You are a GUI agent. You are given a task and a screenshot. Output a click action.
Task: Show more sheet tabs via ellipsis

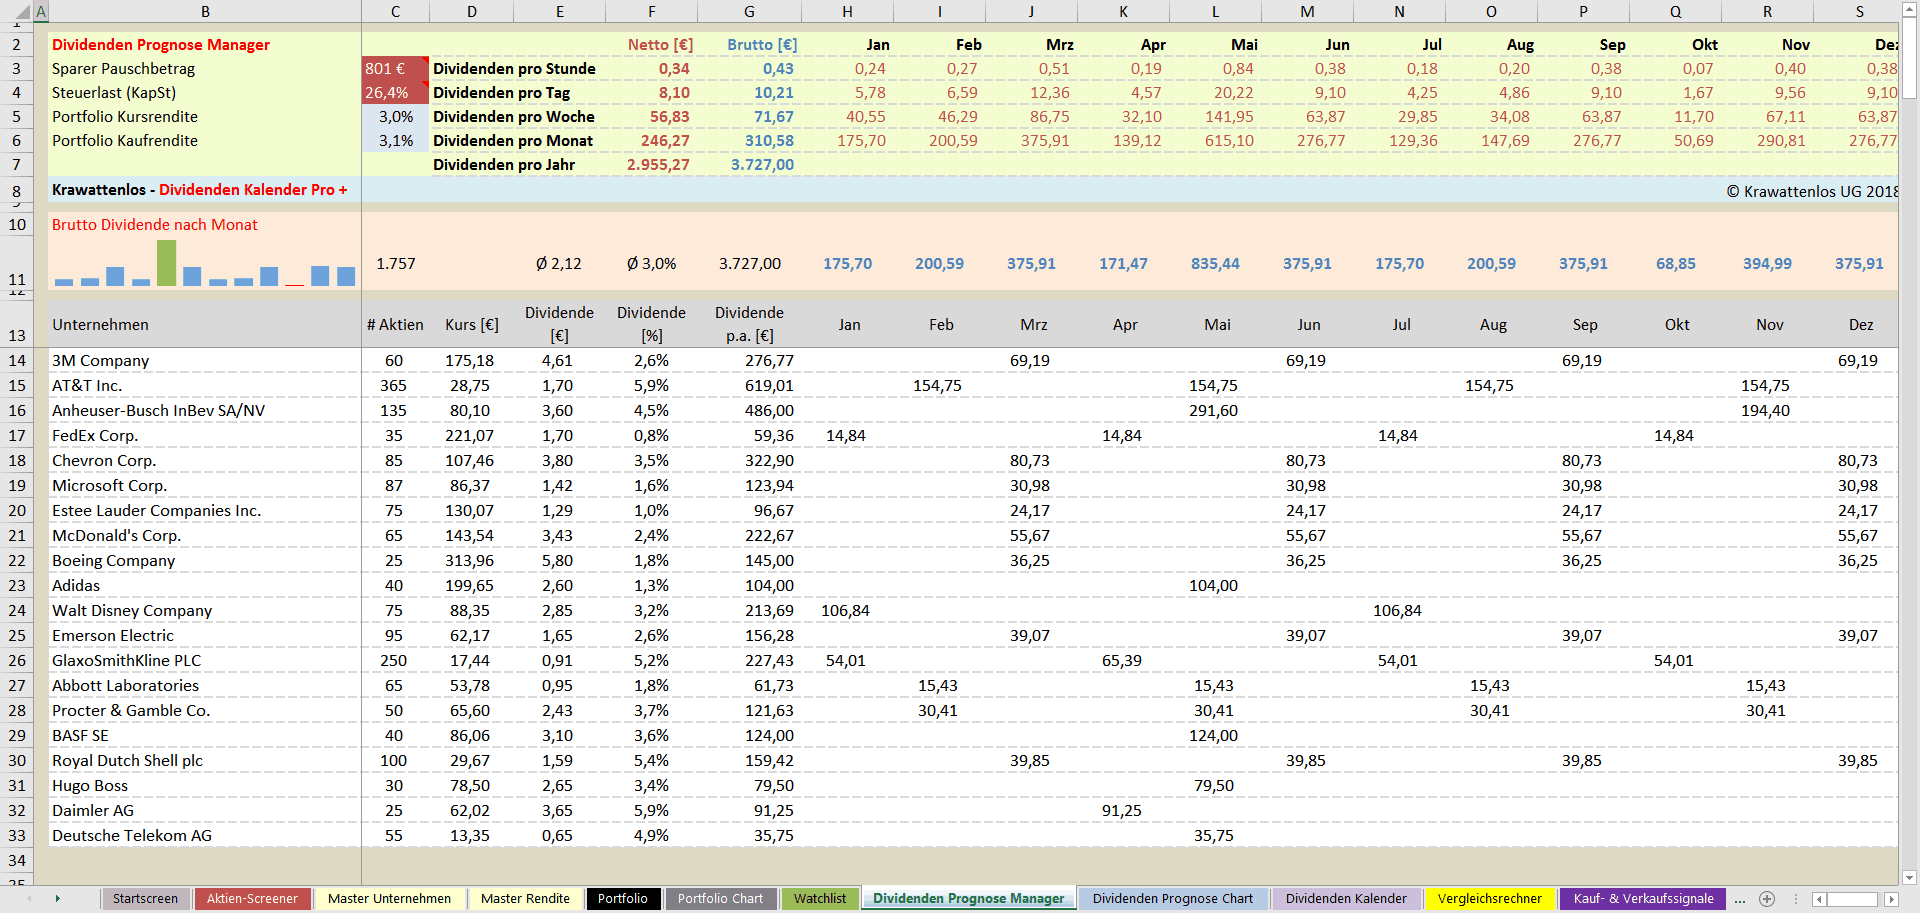[x=1740, y=899]
